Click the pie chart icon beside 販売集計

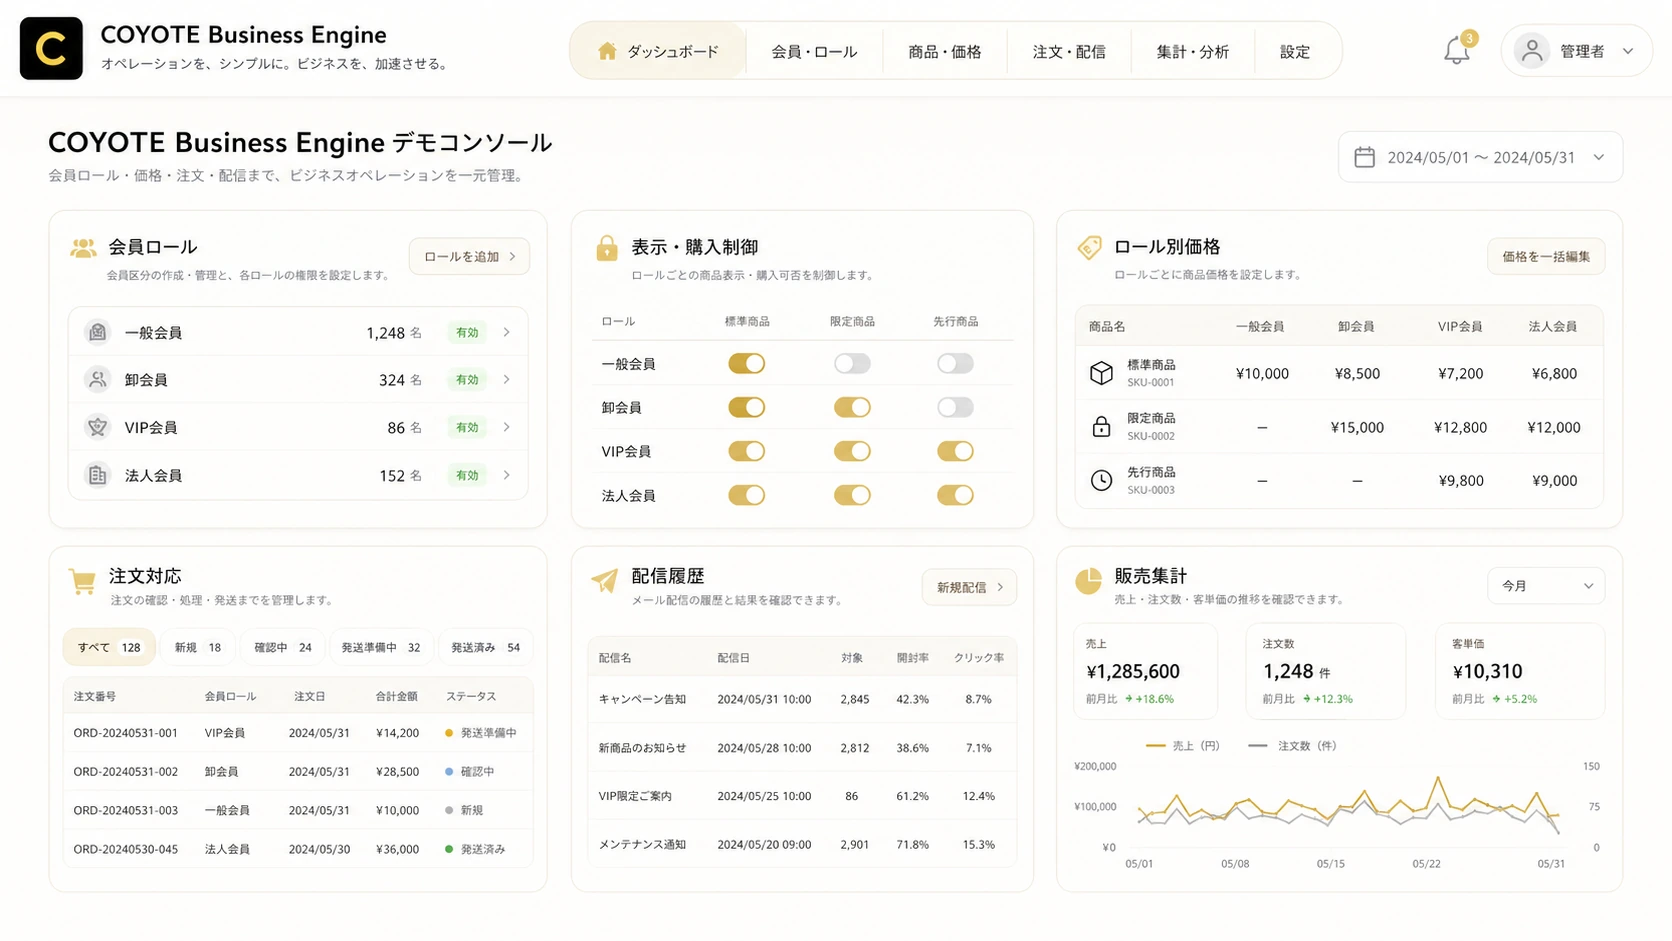pyautogui.click(x=1088, y=580)
